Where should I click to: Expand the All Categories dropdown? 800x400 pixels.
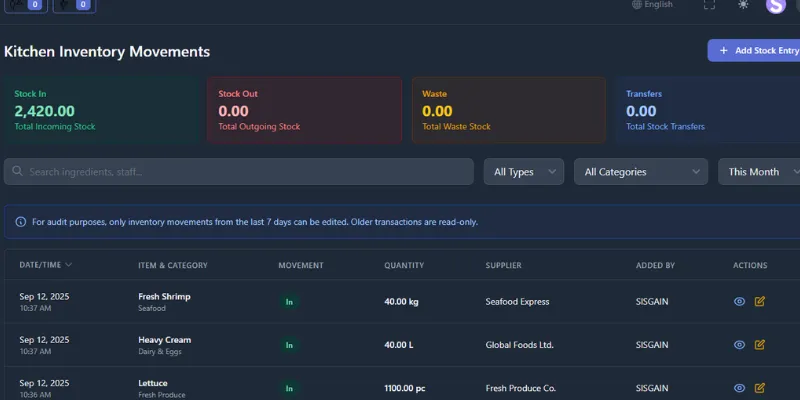click(641, 172)
